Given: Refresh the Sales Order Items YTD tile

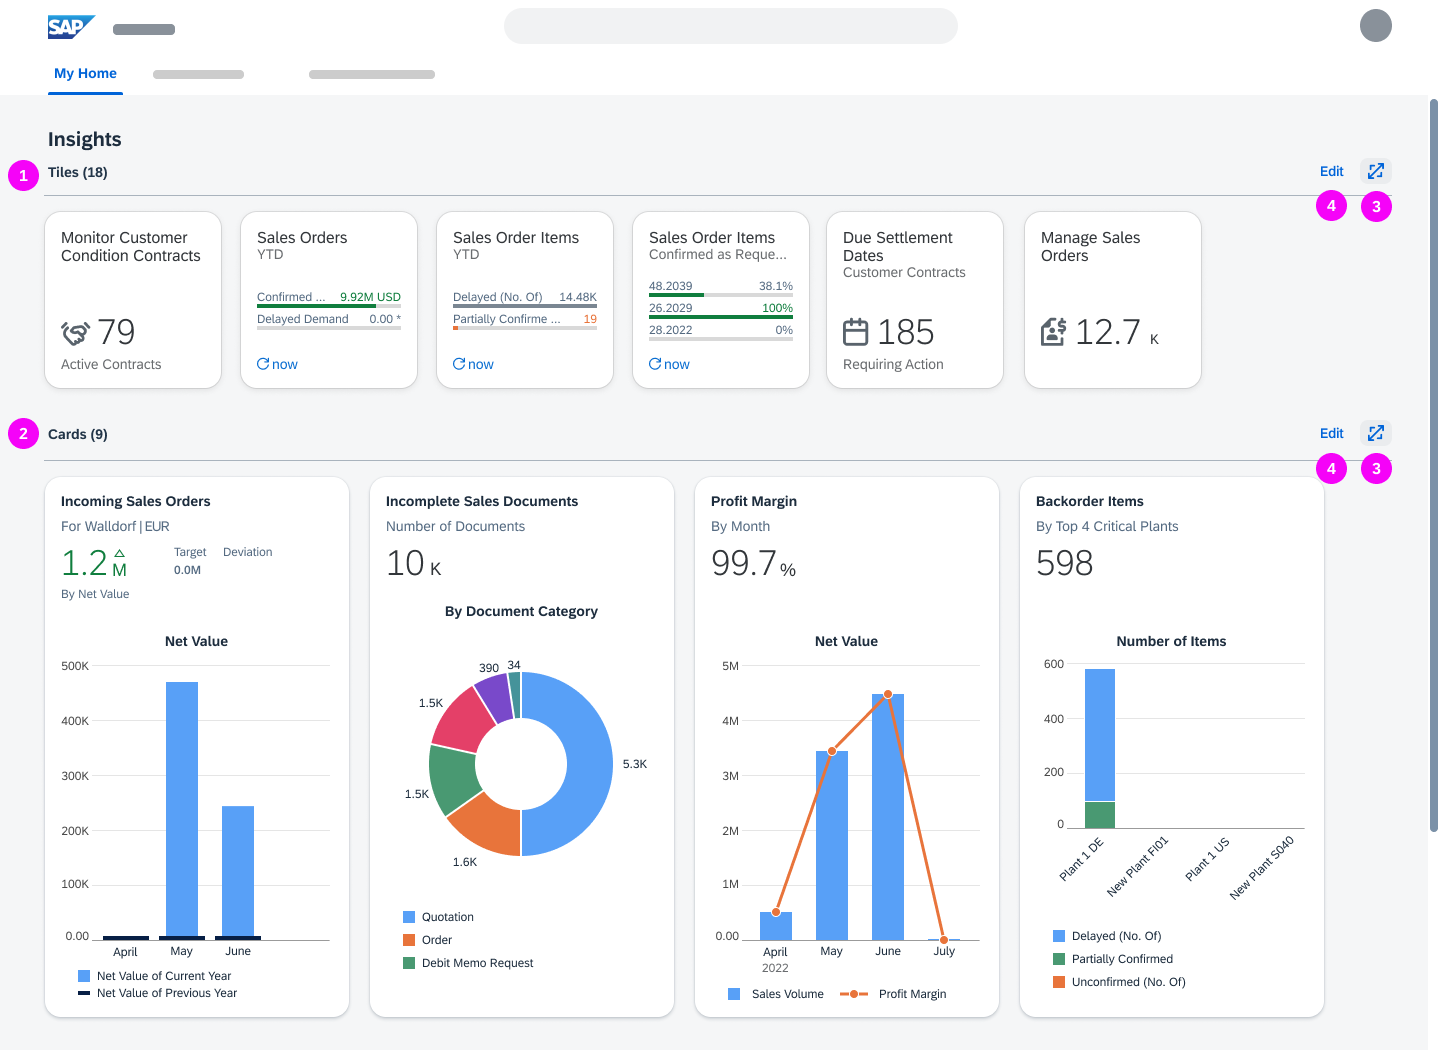Looking at the screenshot, I should point(473,364).
